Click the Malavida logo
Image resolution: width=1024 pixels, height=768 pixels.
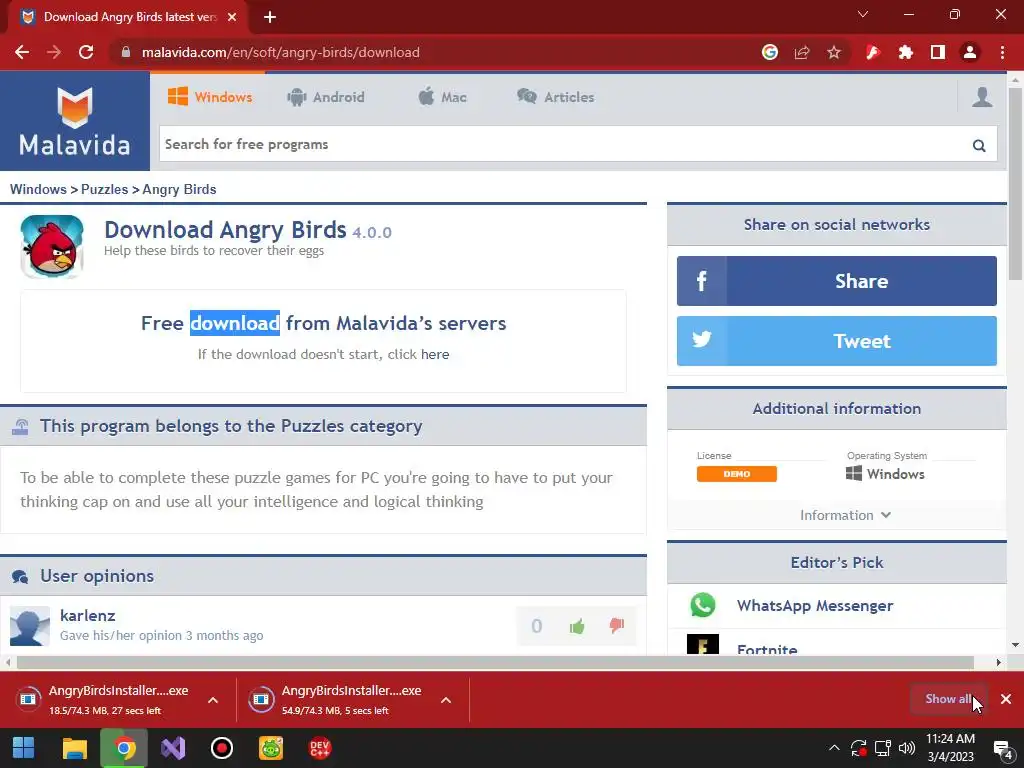(x=74, y=121)
